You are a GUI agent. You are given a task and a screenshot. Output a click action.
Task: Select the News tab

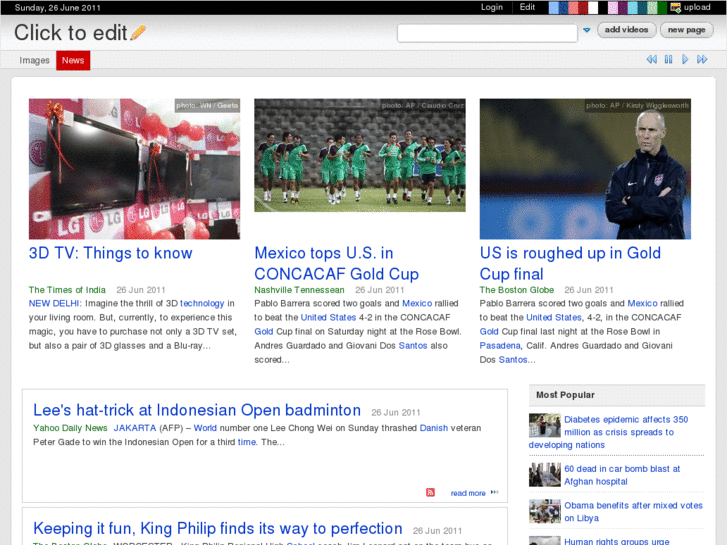pos(73,60)
